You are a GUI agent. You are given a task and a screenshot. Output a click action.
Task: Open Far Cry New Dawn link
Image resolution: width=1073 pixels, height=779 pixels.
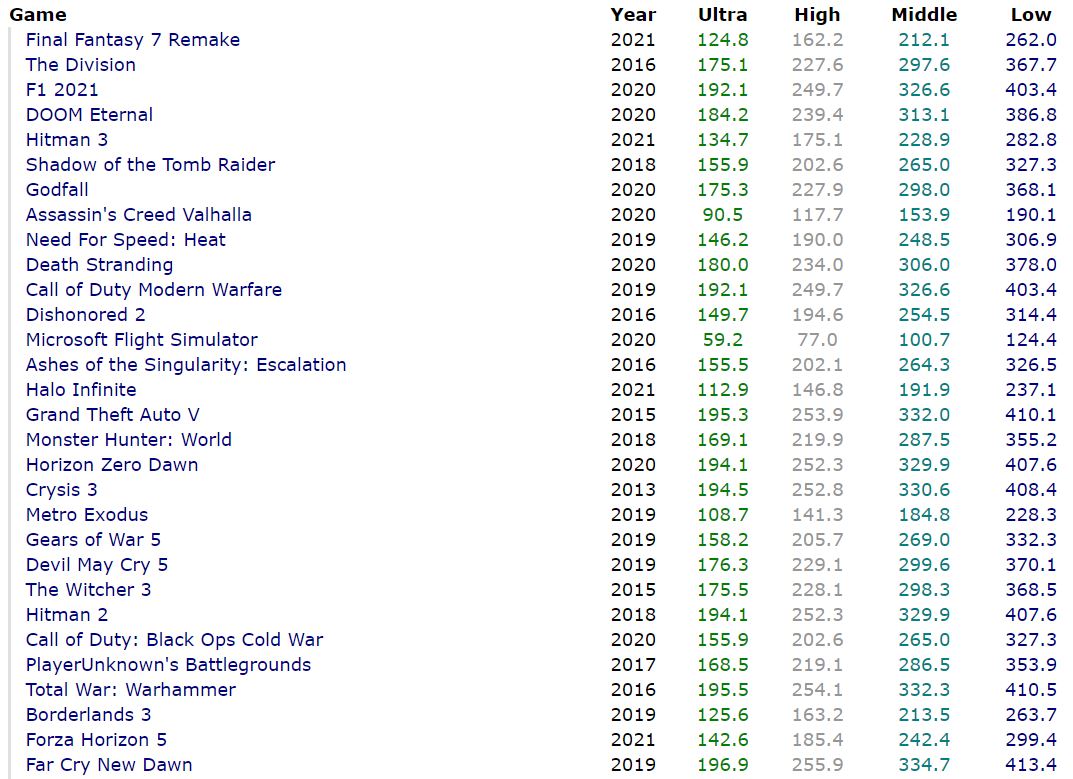click(x=109, y=765)
